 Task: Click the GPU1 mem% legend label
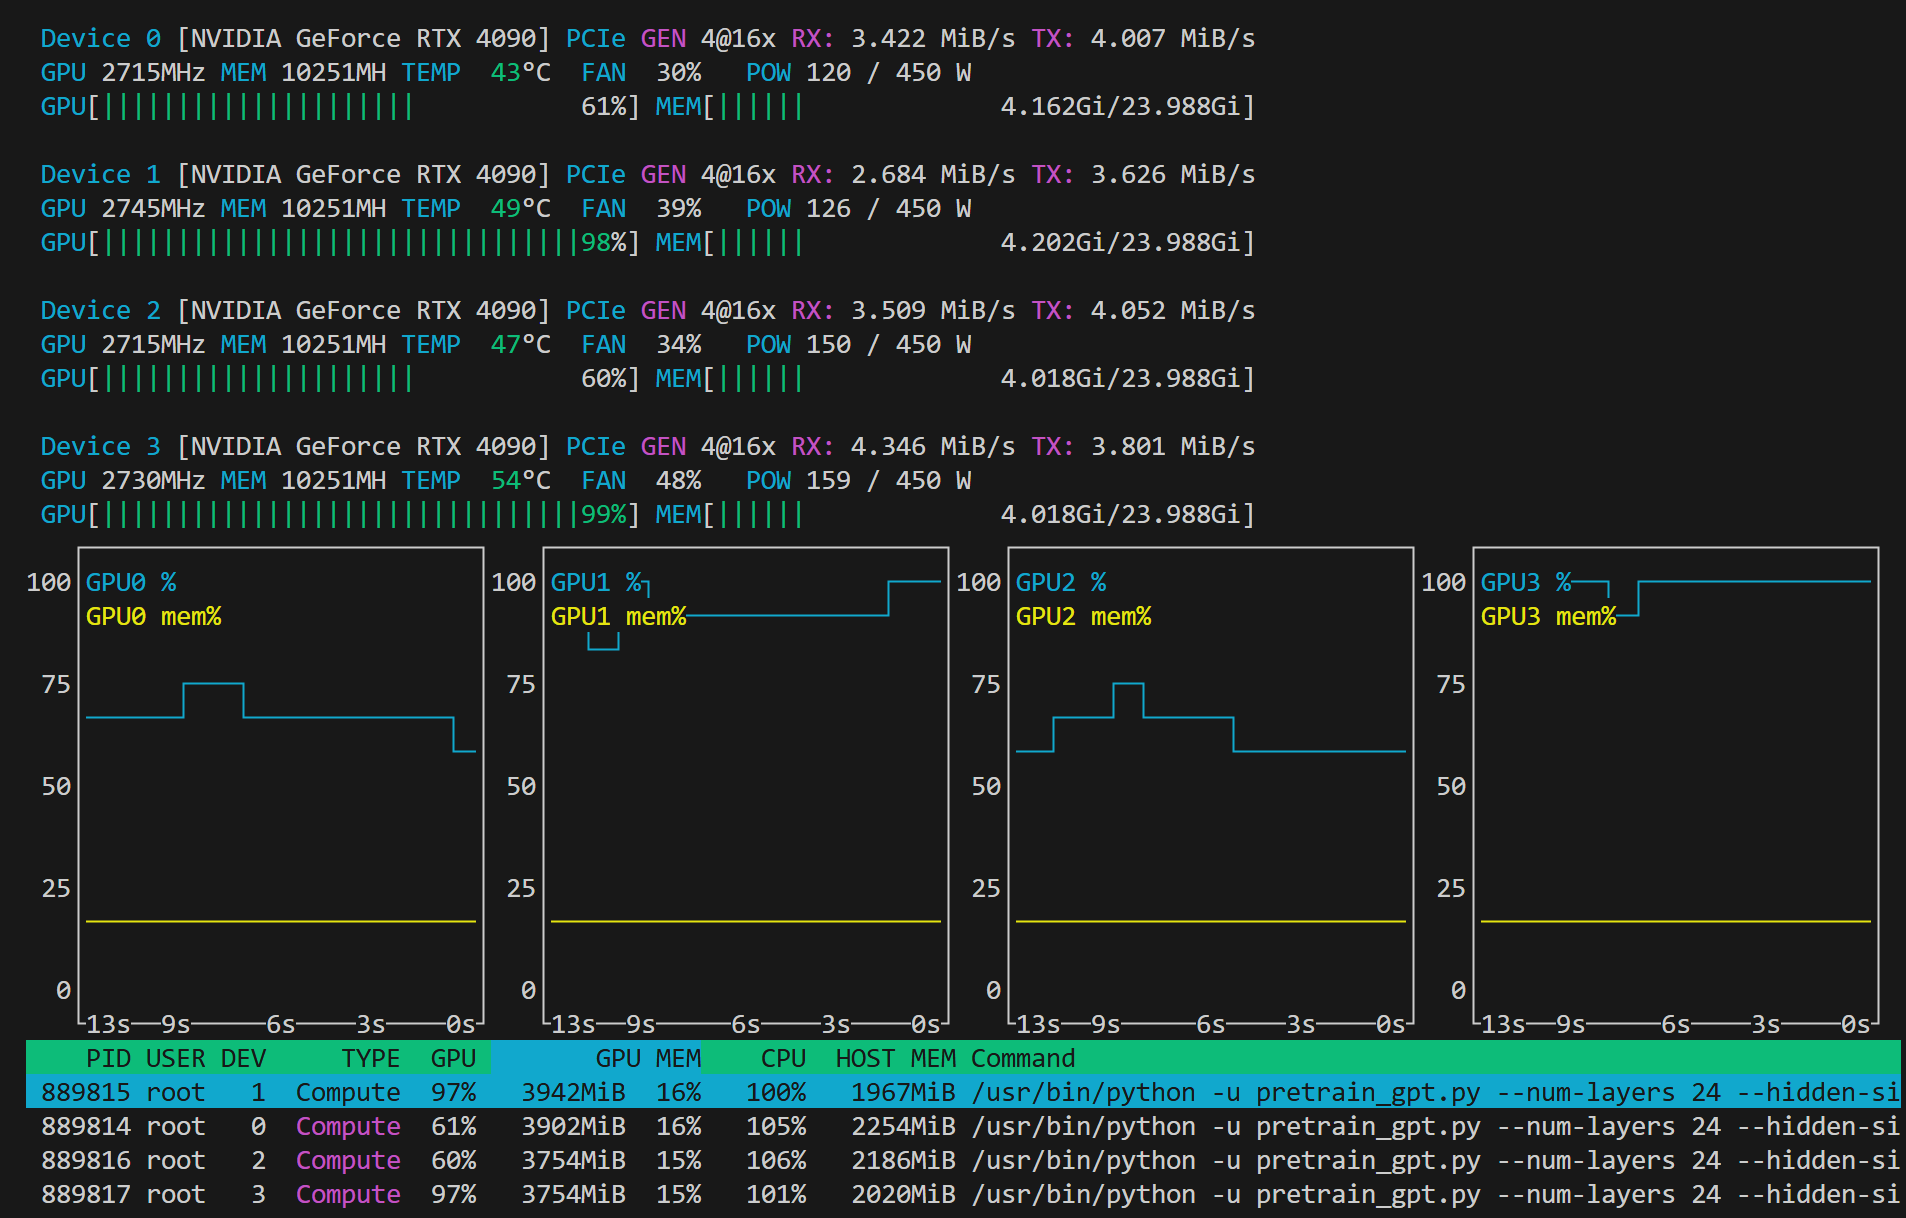point(618,617)
